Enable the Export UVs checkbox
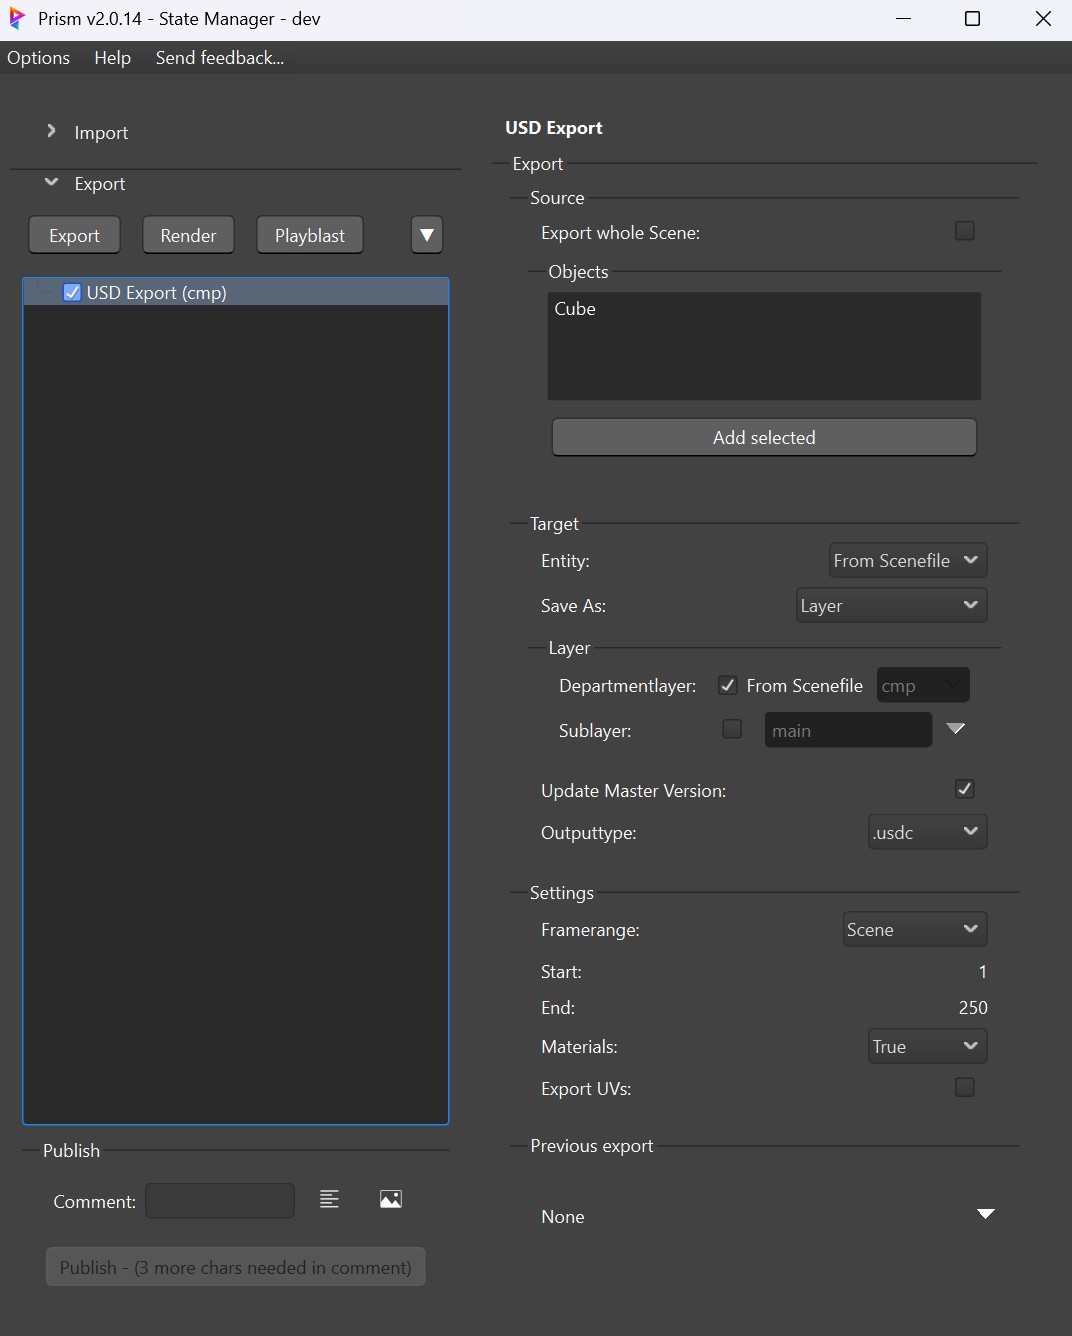This screenshot has width=1072, height=1336. click(965, 1087)
